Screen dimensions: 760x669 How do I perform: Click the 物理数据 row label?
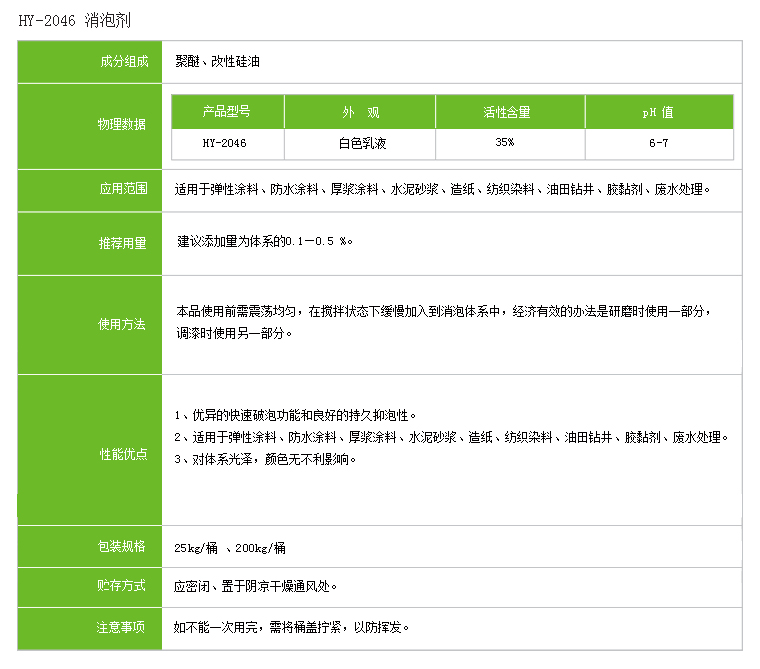tap(121, 125)
